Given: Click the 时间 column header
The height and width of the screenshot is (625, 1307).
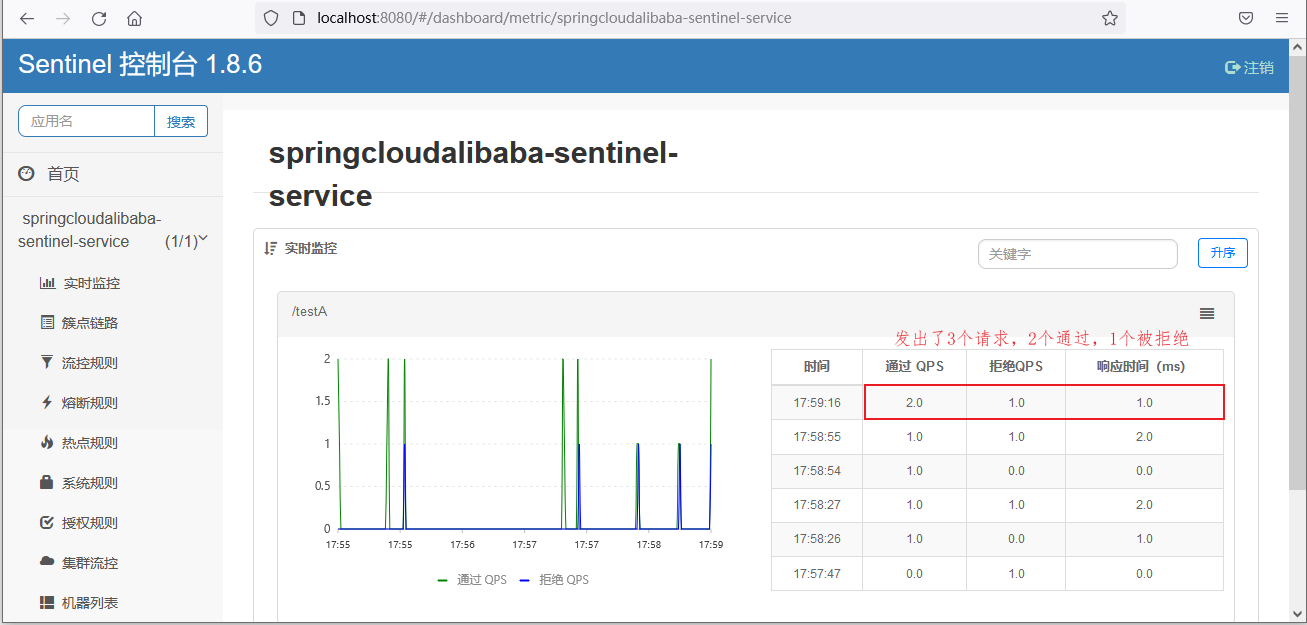Looking at the screenshot, I should 817,367.
